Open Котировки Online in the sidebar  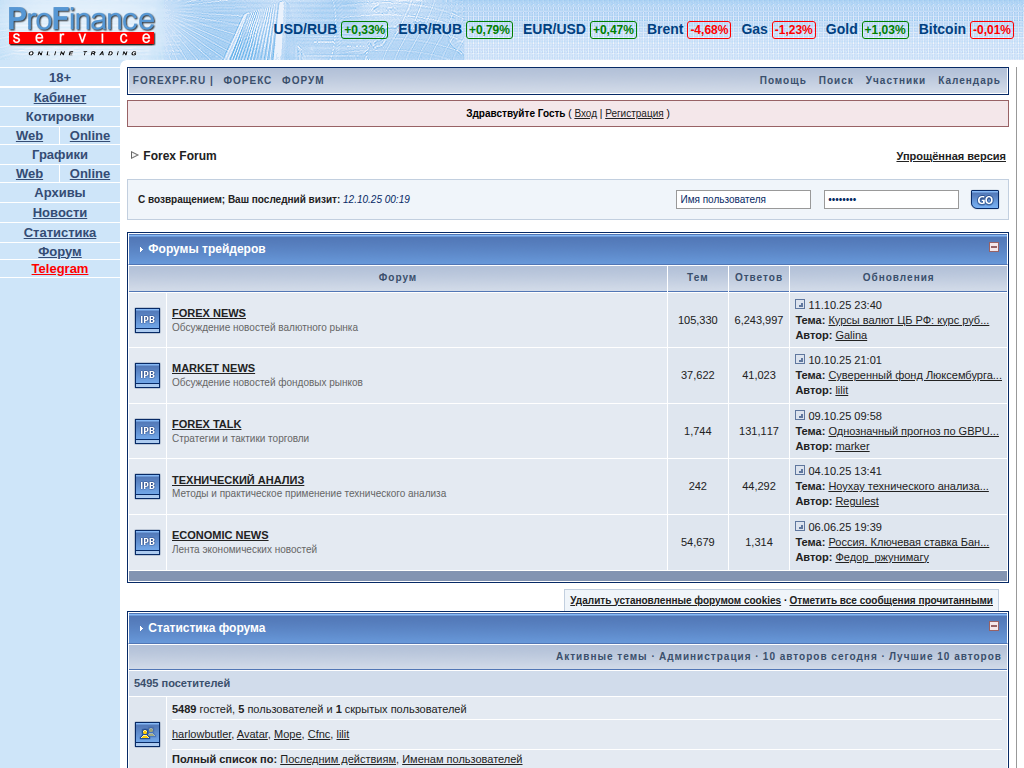click(x=90, y=136)
